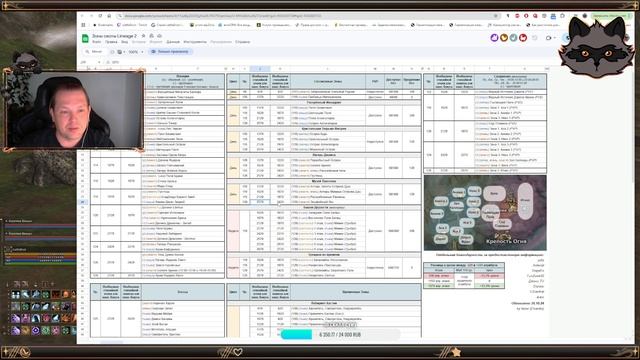Star the Lineage 2 spreadsheet document

(x=143, y=36)
